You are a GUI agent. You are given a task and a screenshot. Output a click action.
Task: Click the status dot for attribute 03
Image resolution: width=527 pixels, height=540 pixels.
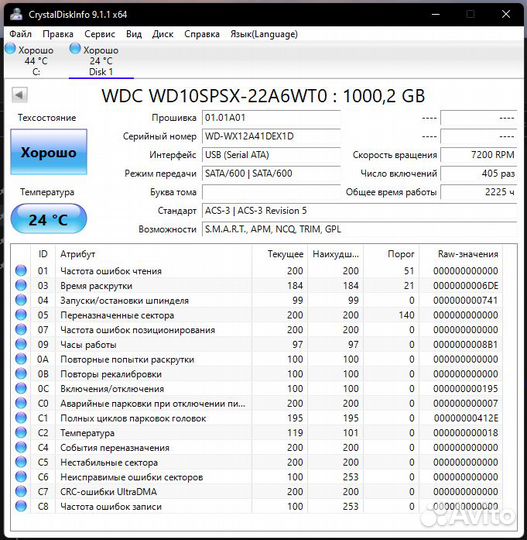click(21, 285)
